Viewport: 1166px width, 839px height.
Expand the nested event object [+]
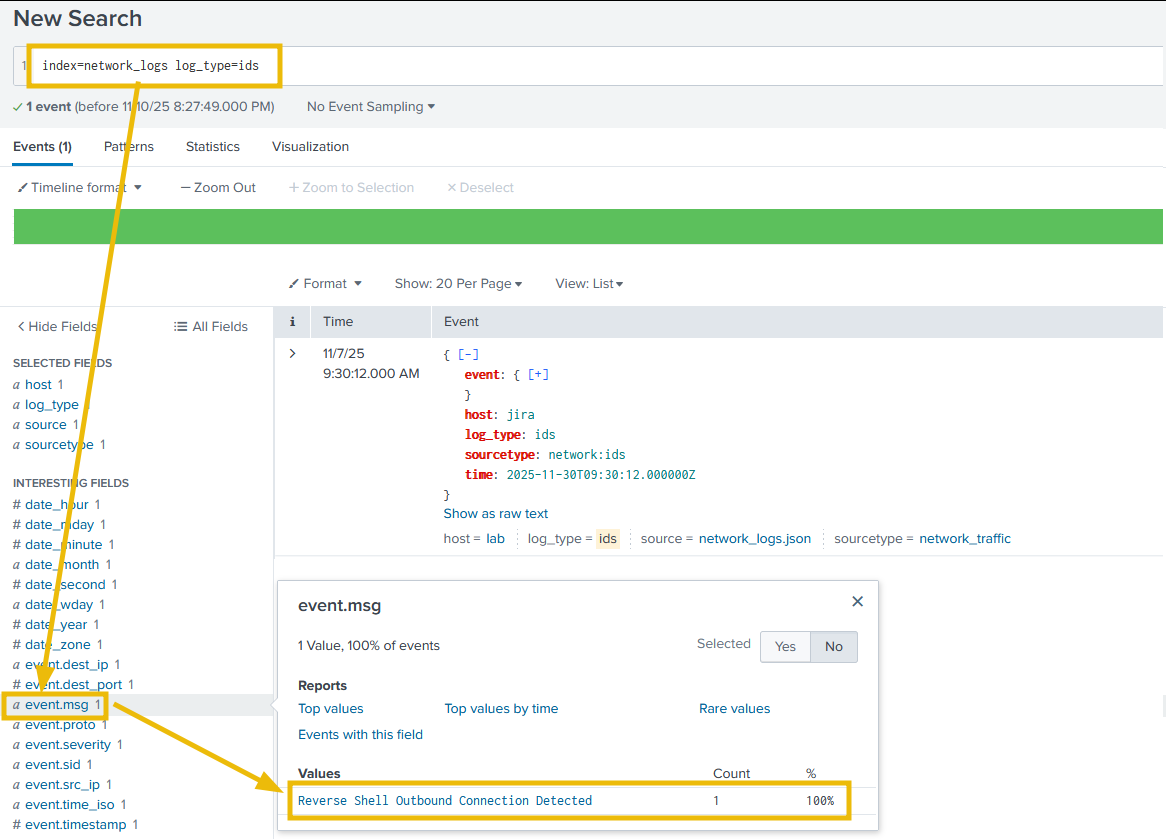pos(538,375)
